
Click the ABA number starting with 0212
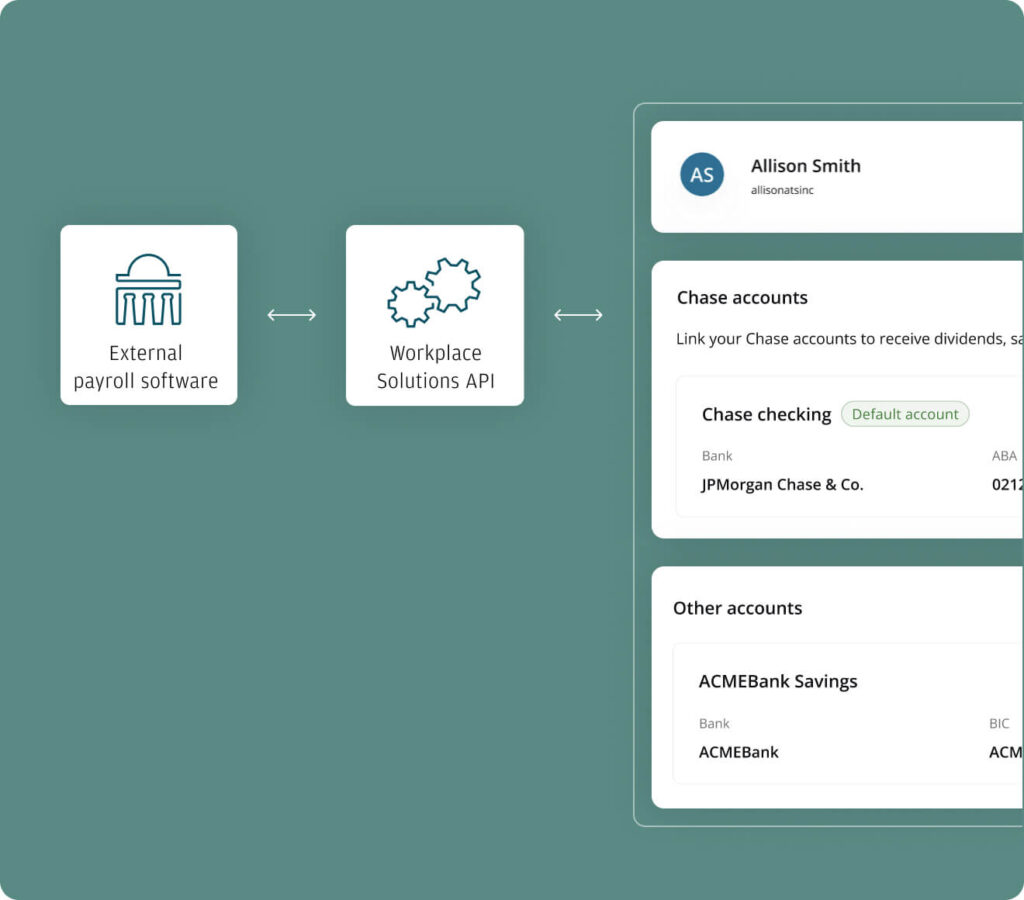[x=1006, y=485]
